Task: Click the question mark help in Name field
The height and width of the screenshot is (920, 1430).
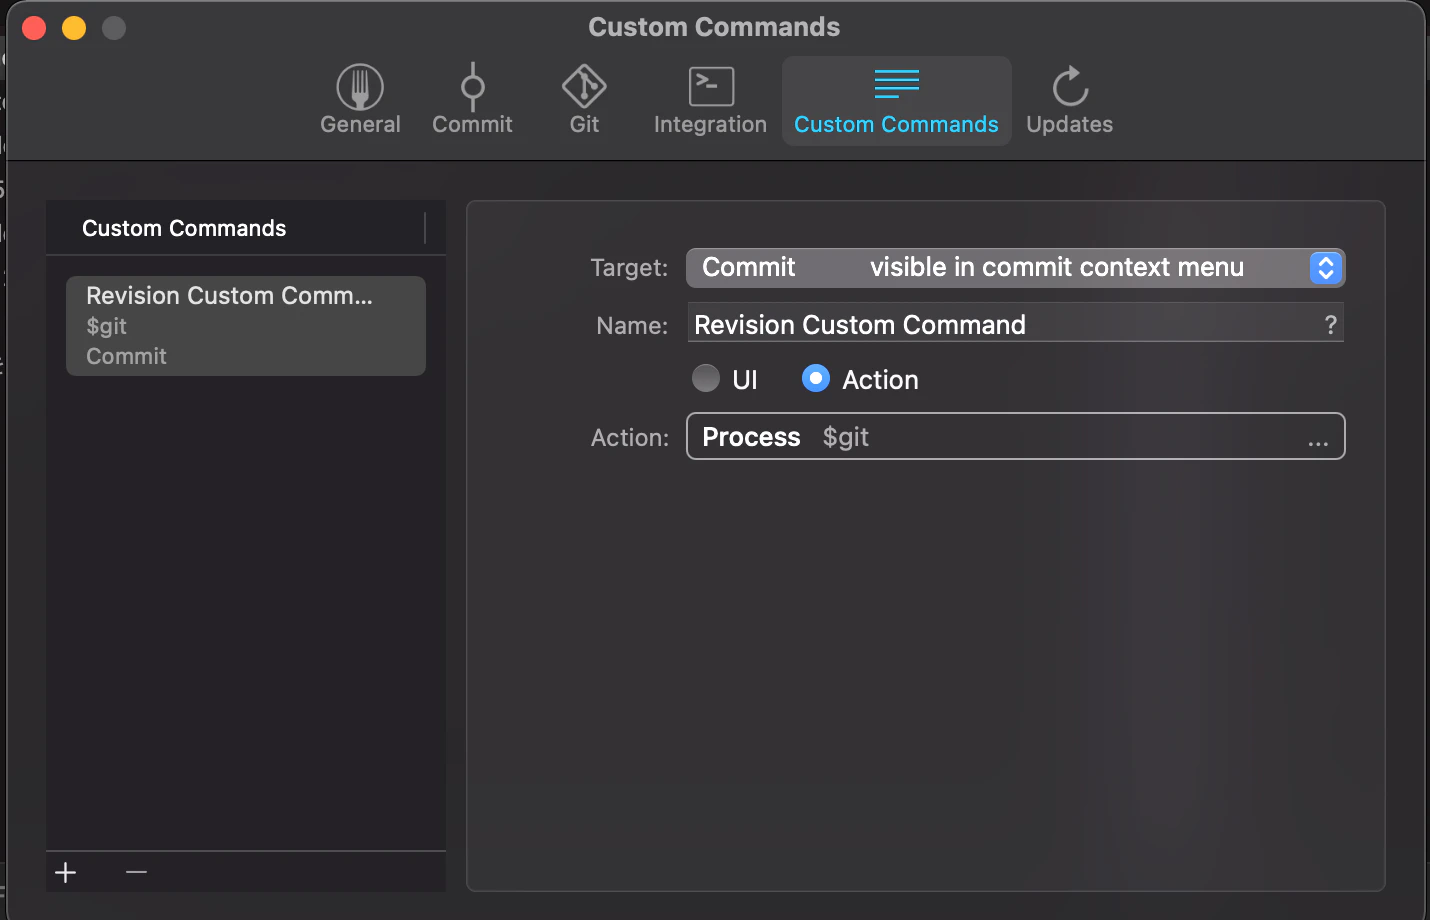Action: tap(1330, 325)
